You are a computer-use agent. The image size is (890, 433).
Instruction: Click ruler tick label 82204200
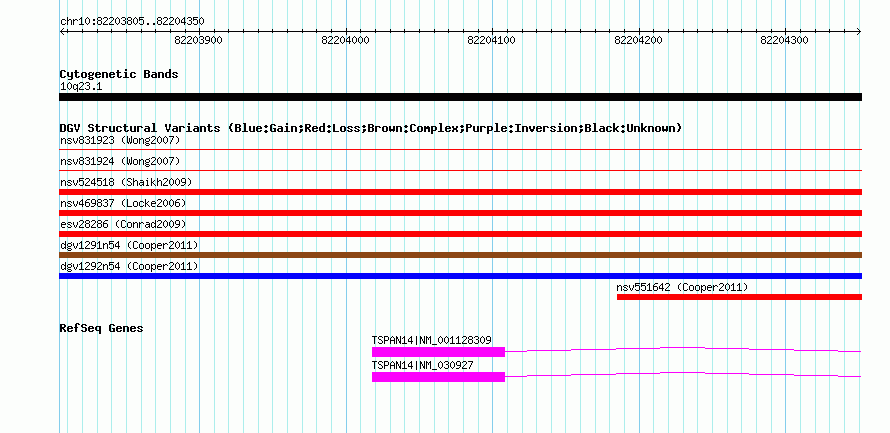tap(639, 40)
